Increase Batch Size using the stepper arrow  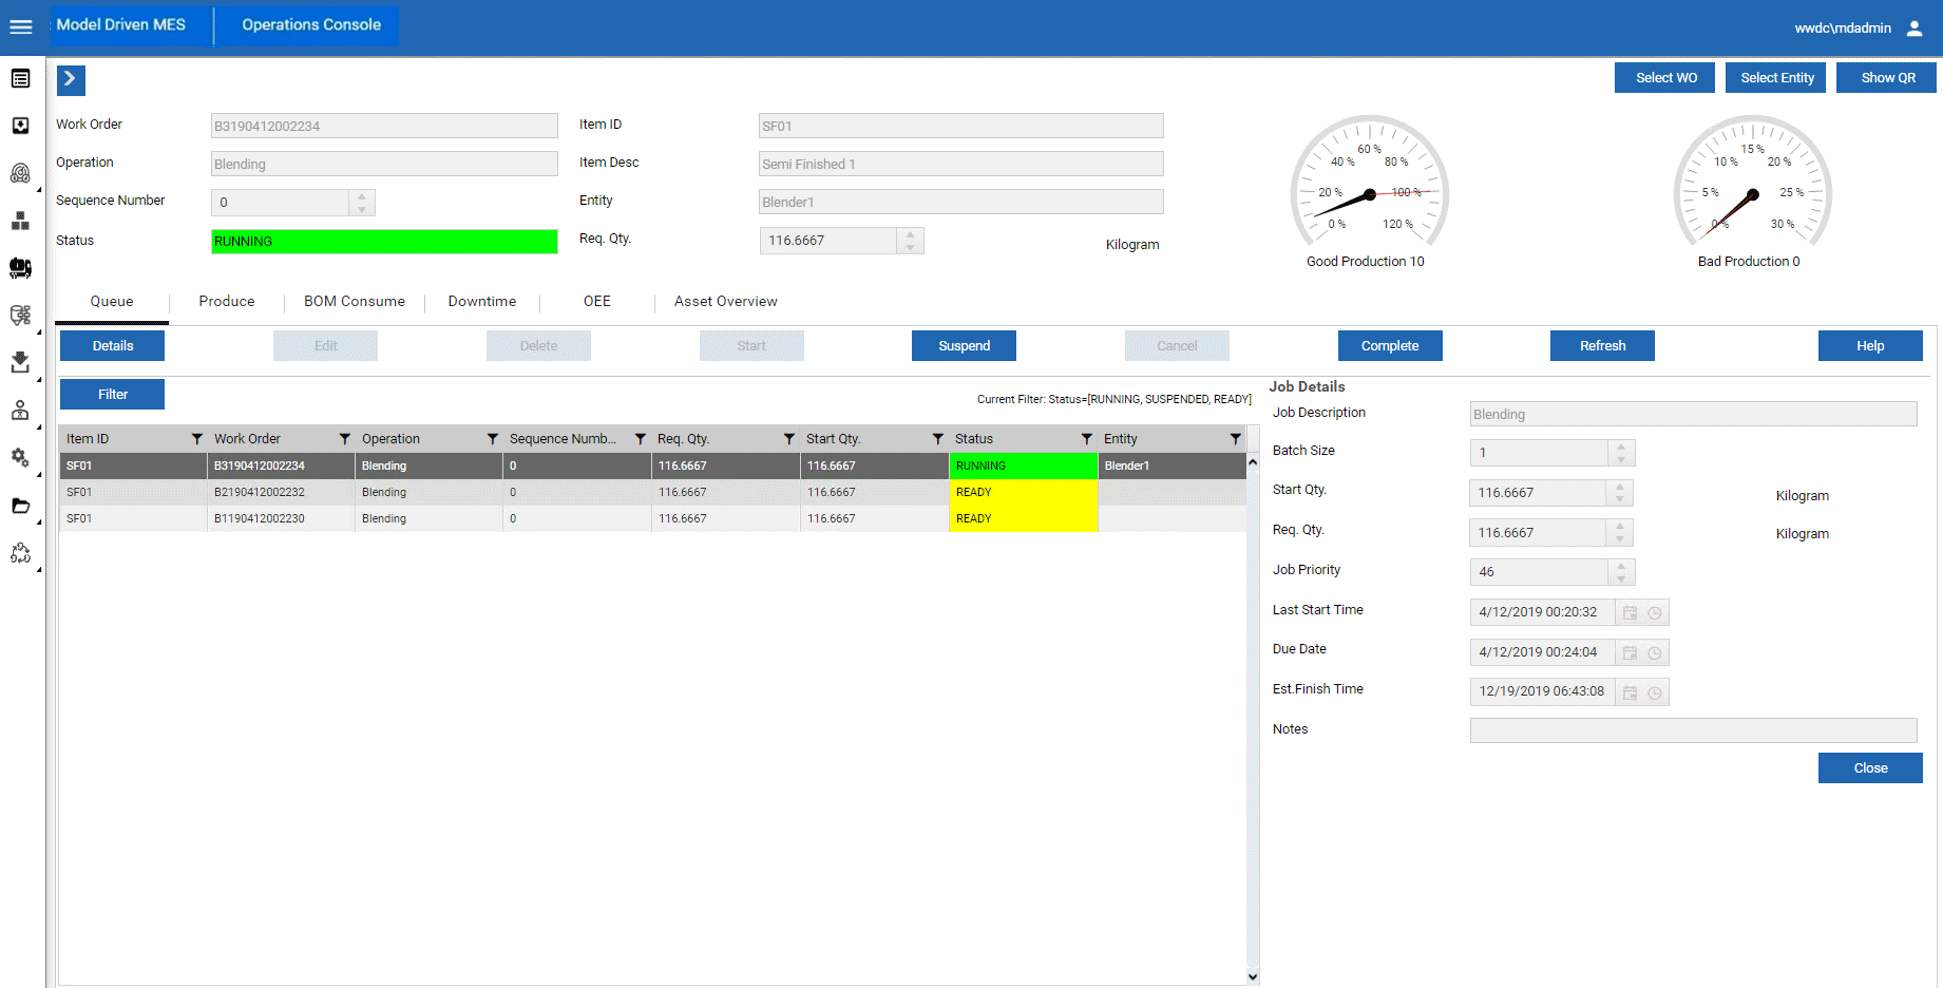[x=1621, y=447]
